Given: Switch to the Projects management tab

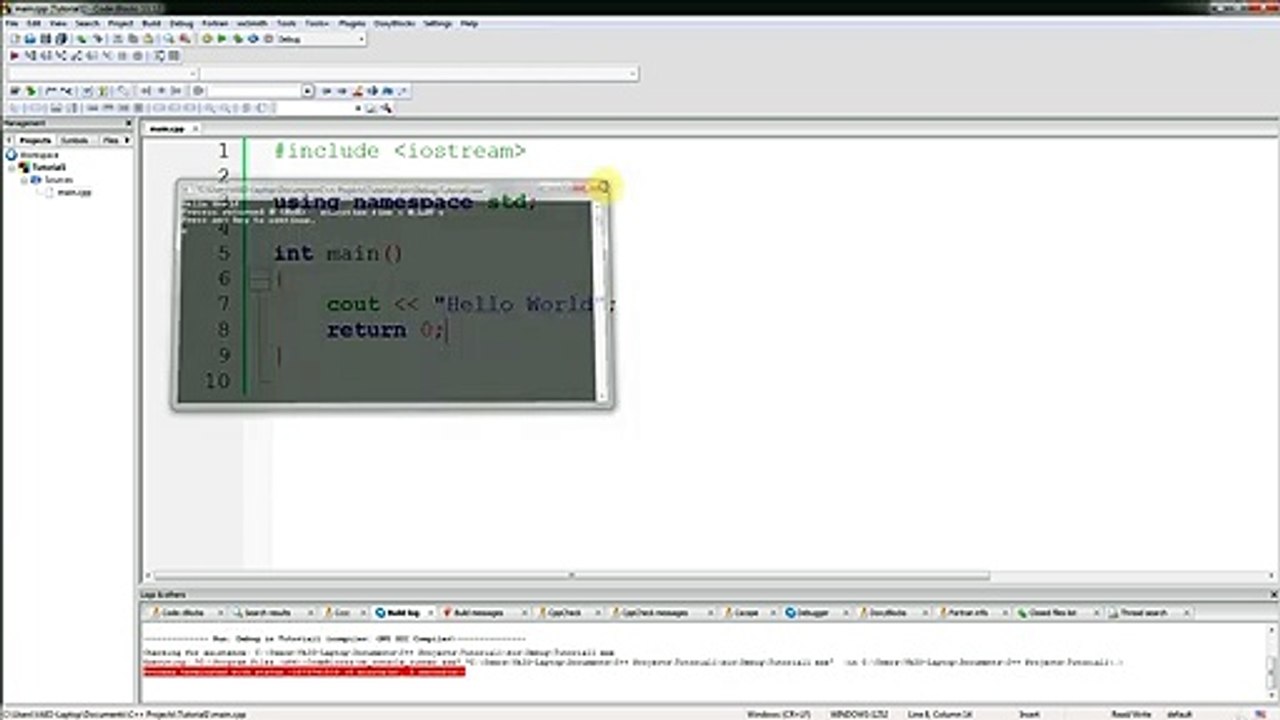Looking at the screenshot, I should [35, 140].
